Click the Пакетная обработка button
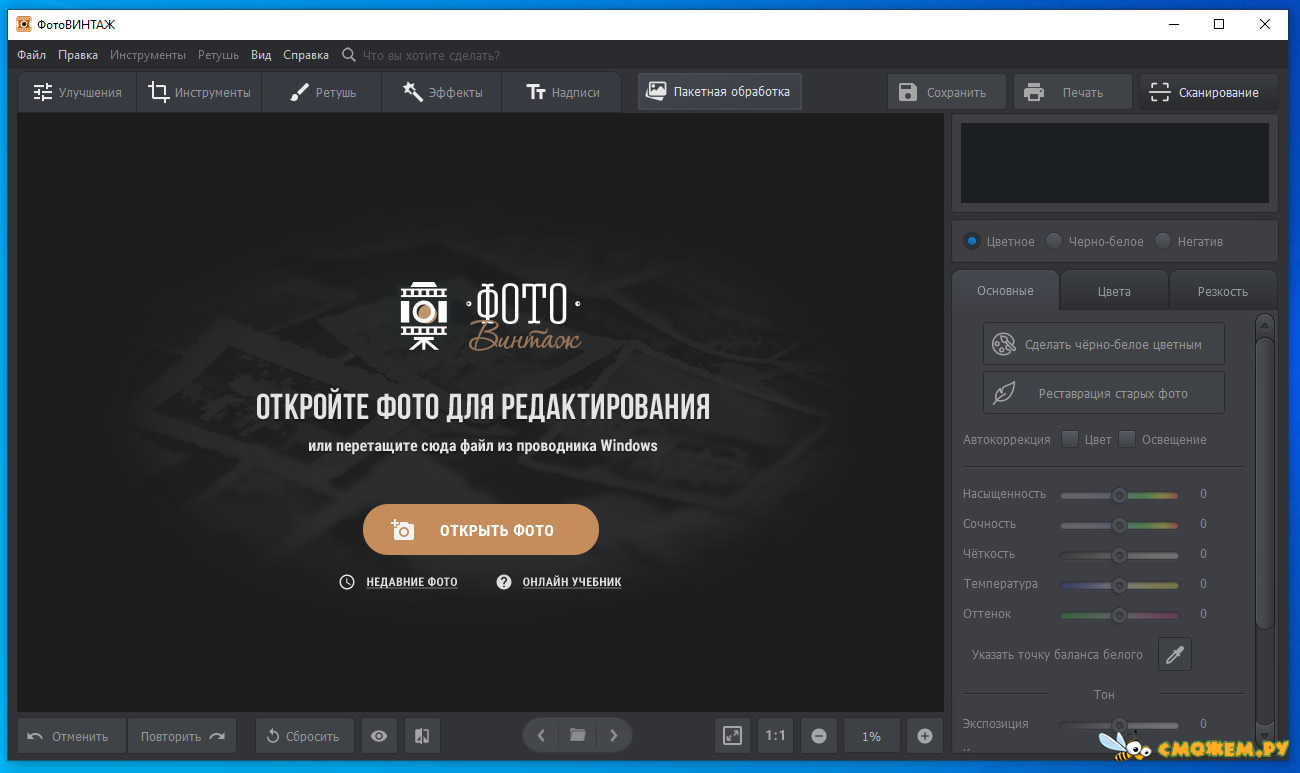Screen dimensions: 1300x773 point(719,91)
